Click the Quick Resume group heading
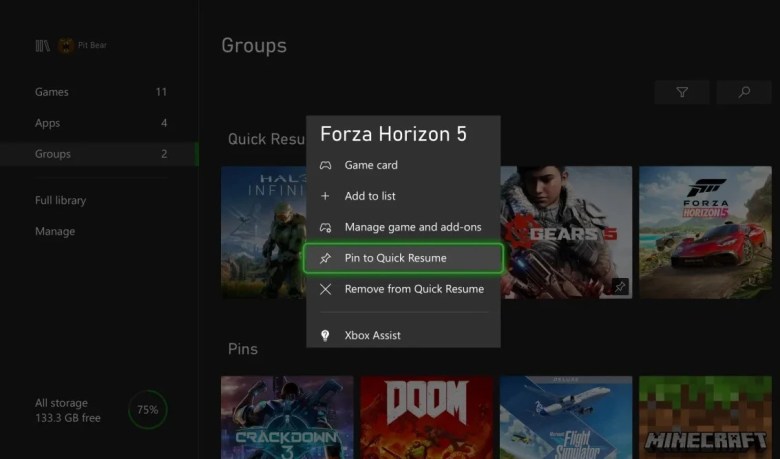780x459 pixels. point(266,139)
